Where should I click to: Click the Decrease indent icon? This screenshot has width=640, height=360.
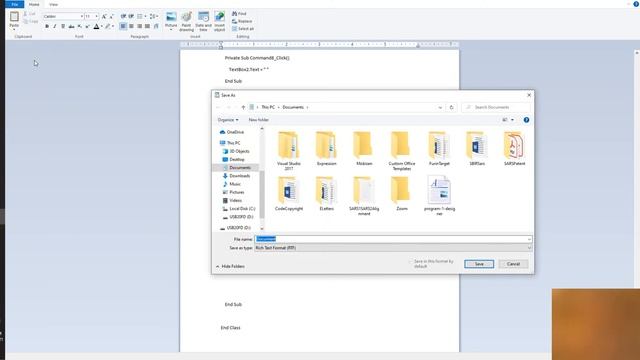tap(123, 16)
